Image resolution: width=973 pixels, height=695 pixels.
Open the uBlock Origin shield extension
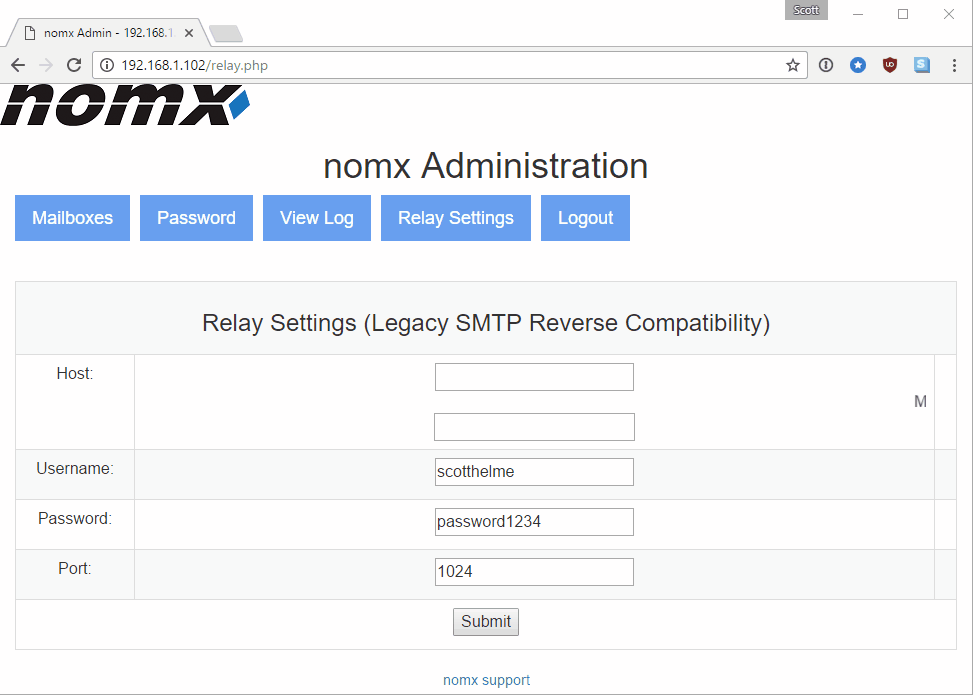click(890, 65)
